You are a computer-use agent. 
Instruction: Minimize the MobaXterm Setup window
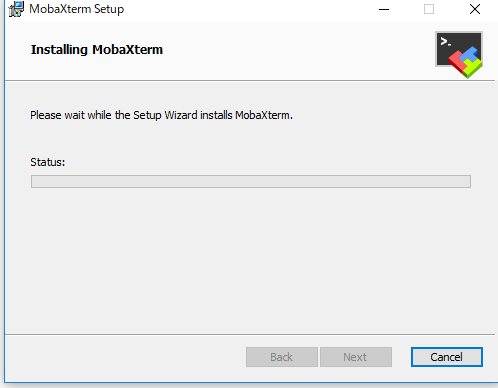click(x=384, y=9)
